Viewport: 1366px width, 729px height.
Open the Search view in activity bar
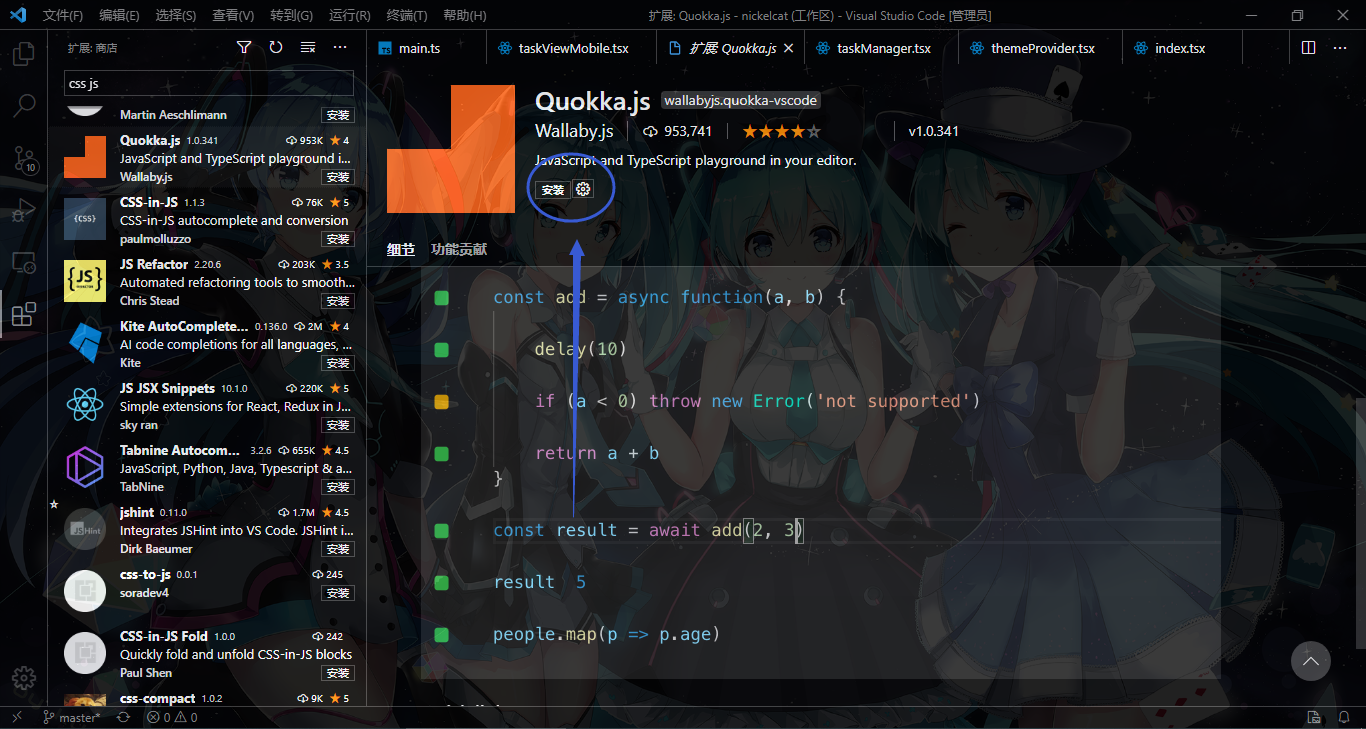(x=24, y=105)
